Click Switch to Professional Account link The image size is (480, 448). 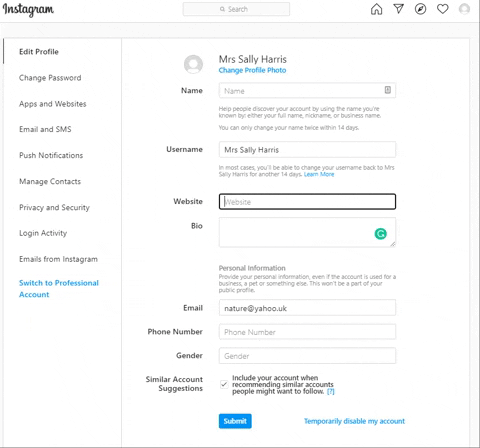[59, 289]
